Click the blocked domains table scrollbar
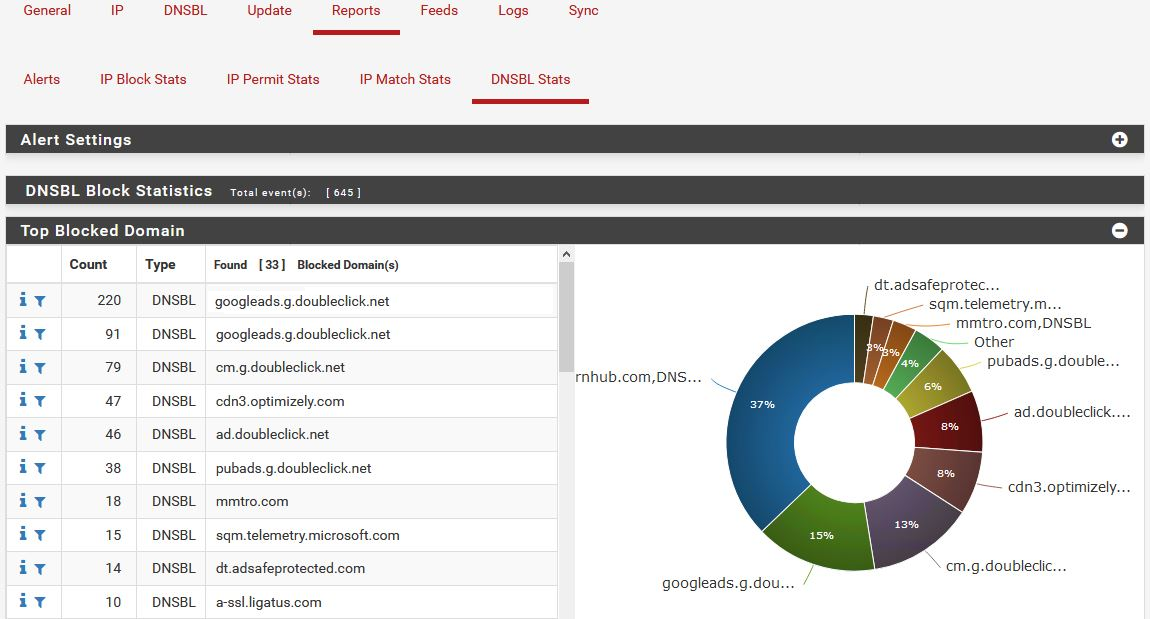This screenshot has width=1150, height=619. point(566,320)
